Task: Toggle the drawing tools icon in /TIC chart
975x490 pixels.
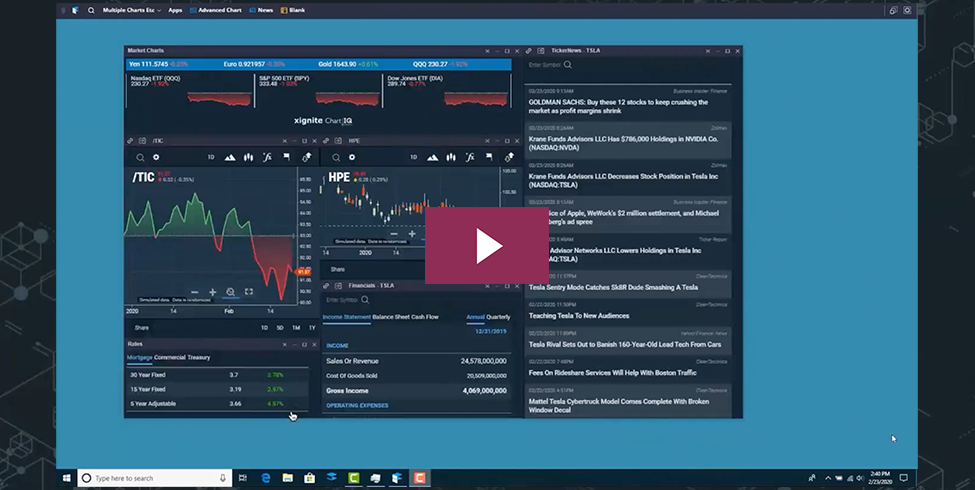Action: 306,157
